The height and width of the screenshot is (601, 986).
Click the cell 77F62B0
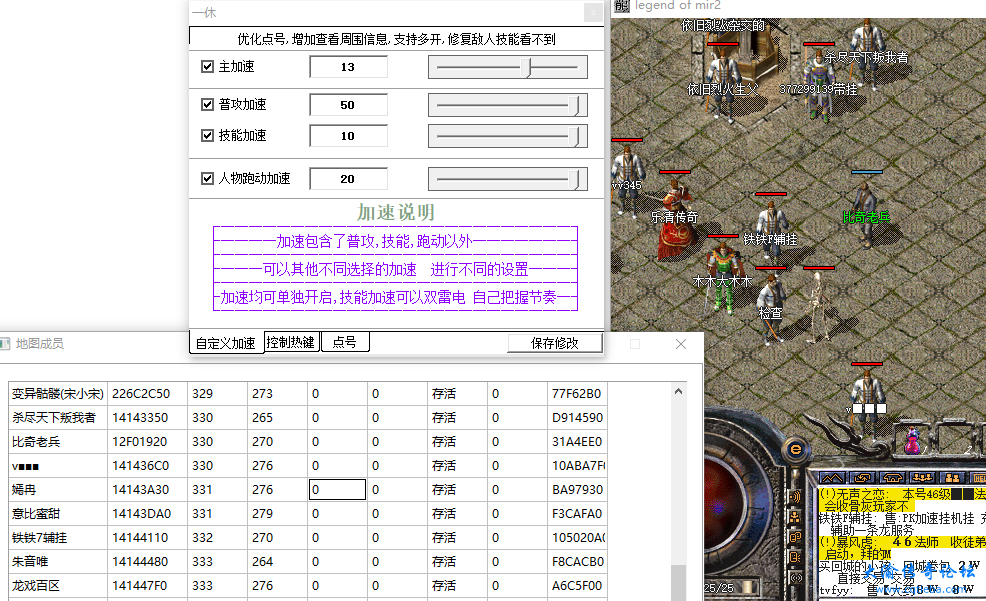(x=577, y=394)
